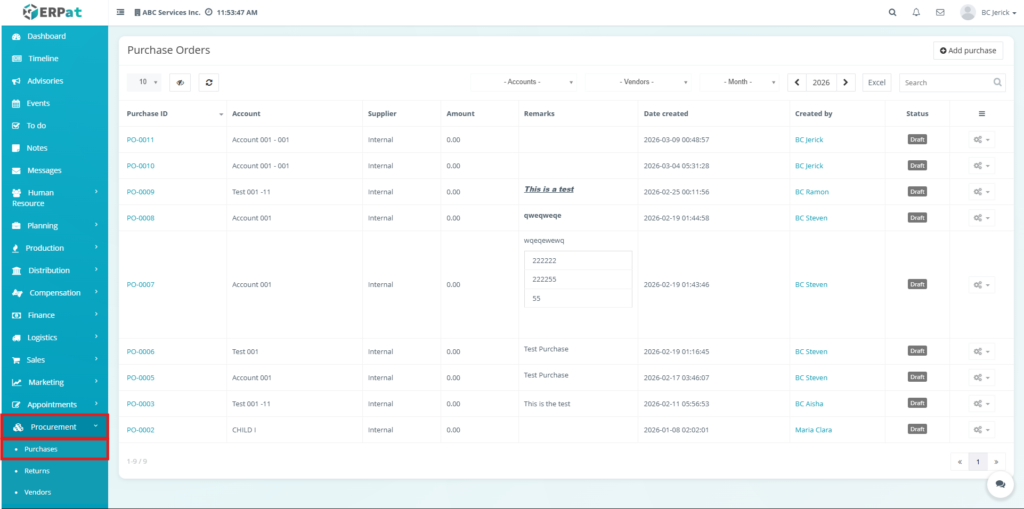Click the Add purchase button

(x=967, y=50)
